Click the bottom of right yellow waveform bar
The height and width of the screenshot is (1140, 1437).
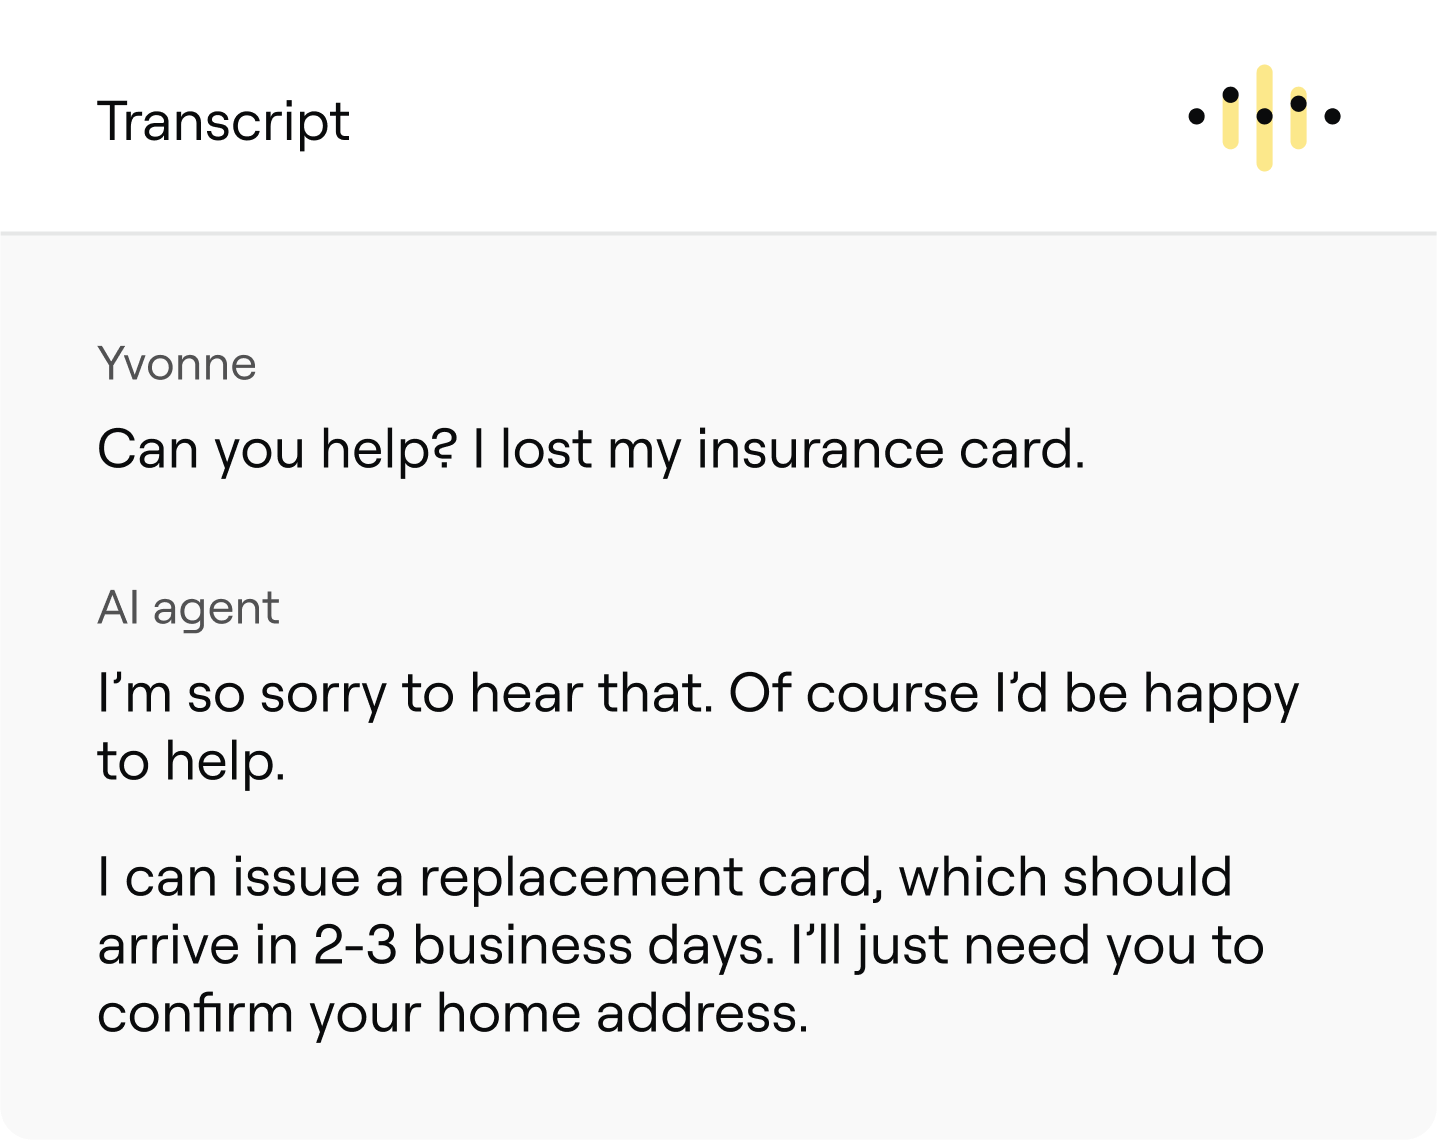click(x=1298, y=140)
